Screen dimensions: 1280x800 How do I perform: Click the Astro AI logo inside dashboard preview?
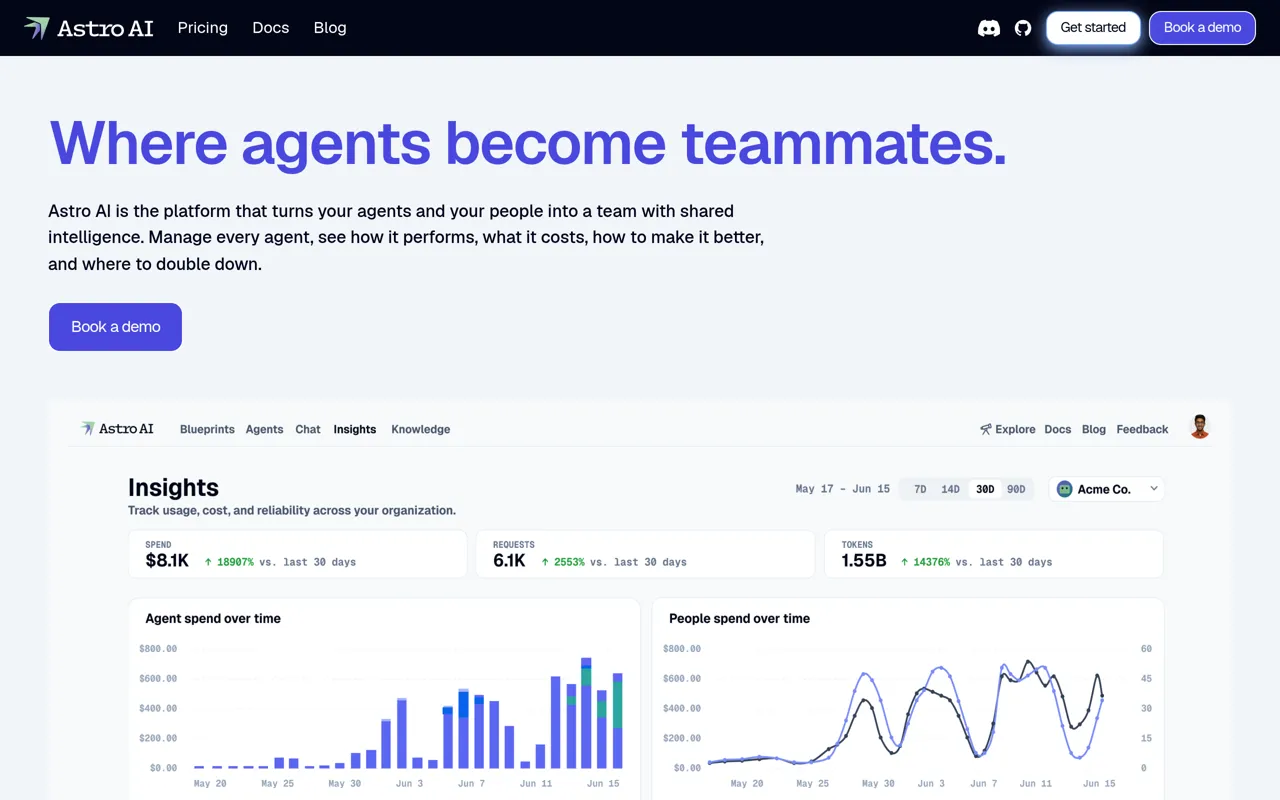[117, 429]
